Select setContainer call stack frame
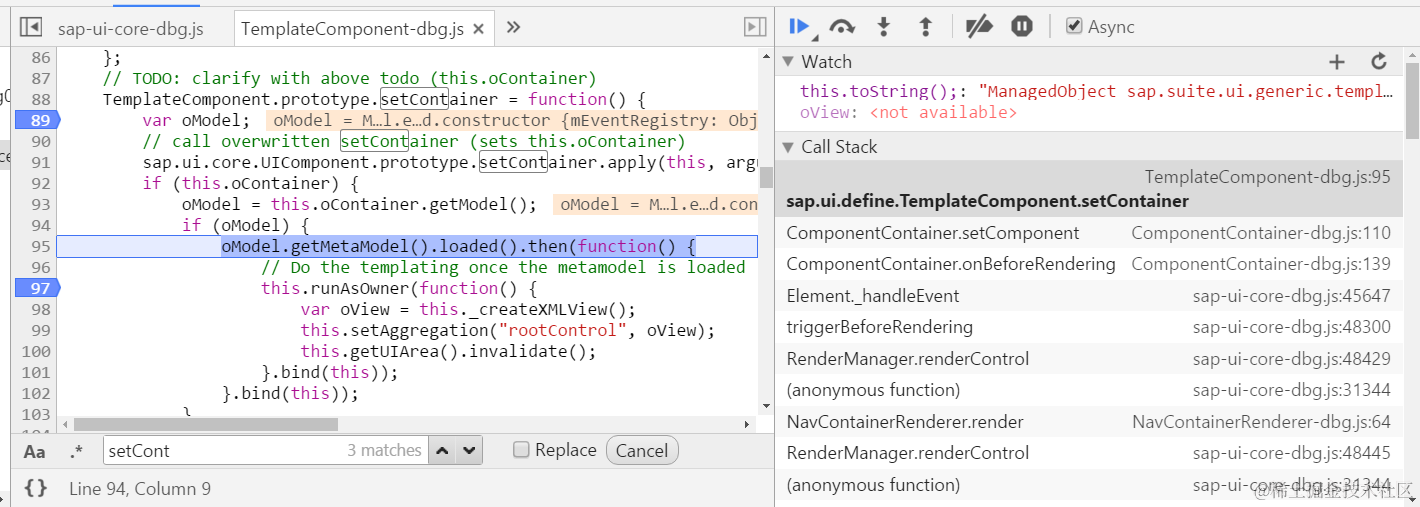 (x=1089, y=189)
